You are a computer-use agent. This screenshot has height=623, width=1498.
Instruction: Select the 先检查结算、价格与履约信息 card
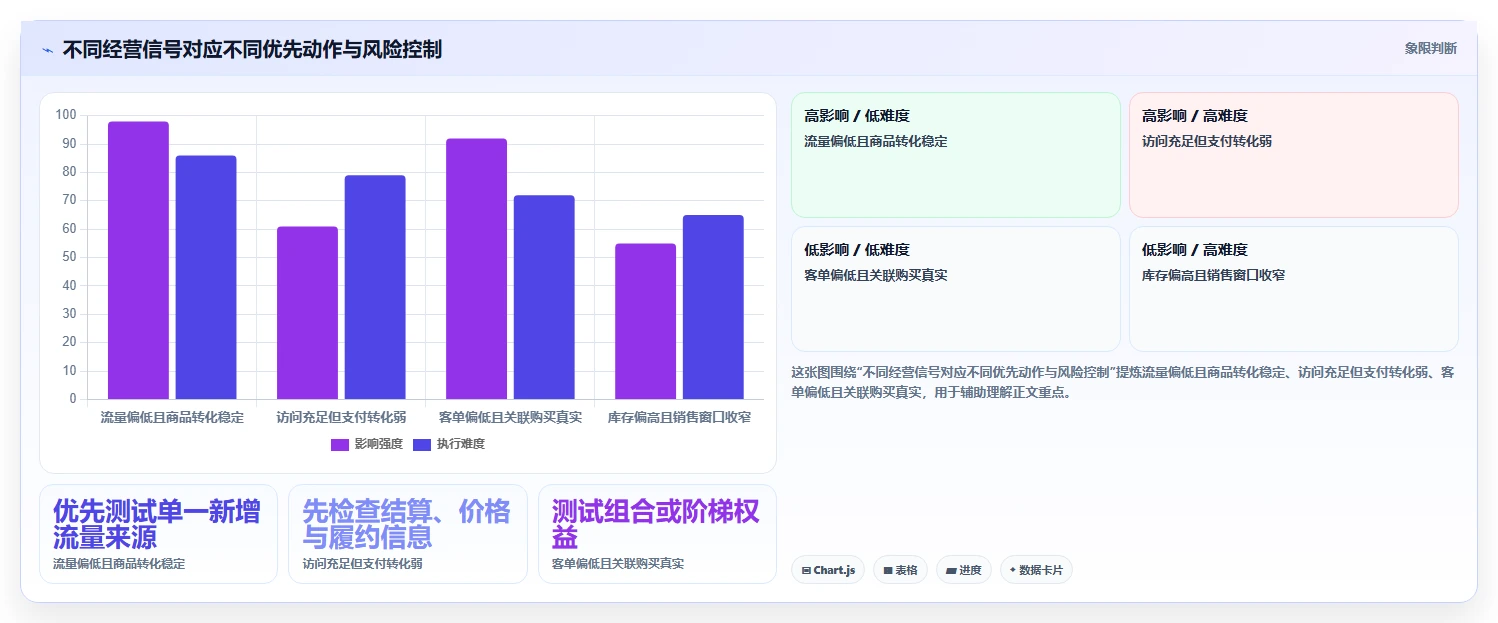[x=408, y=534]
